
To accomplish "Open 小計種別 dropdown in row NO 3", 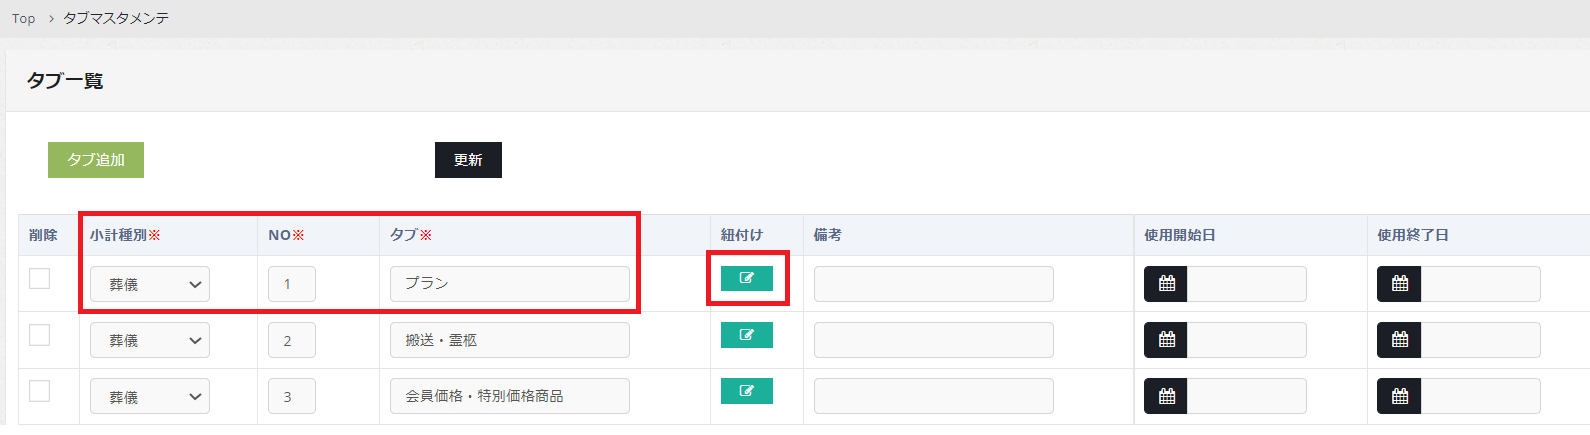I will tap(150, 397).
